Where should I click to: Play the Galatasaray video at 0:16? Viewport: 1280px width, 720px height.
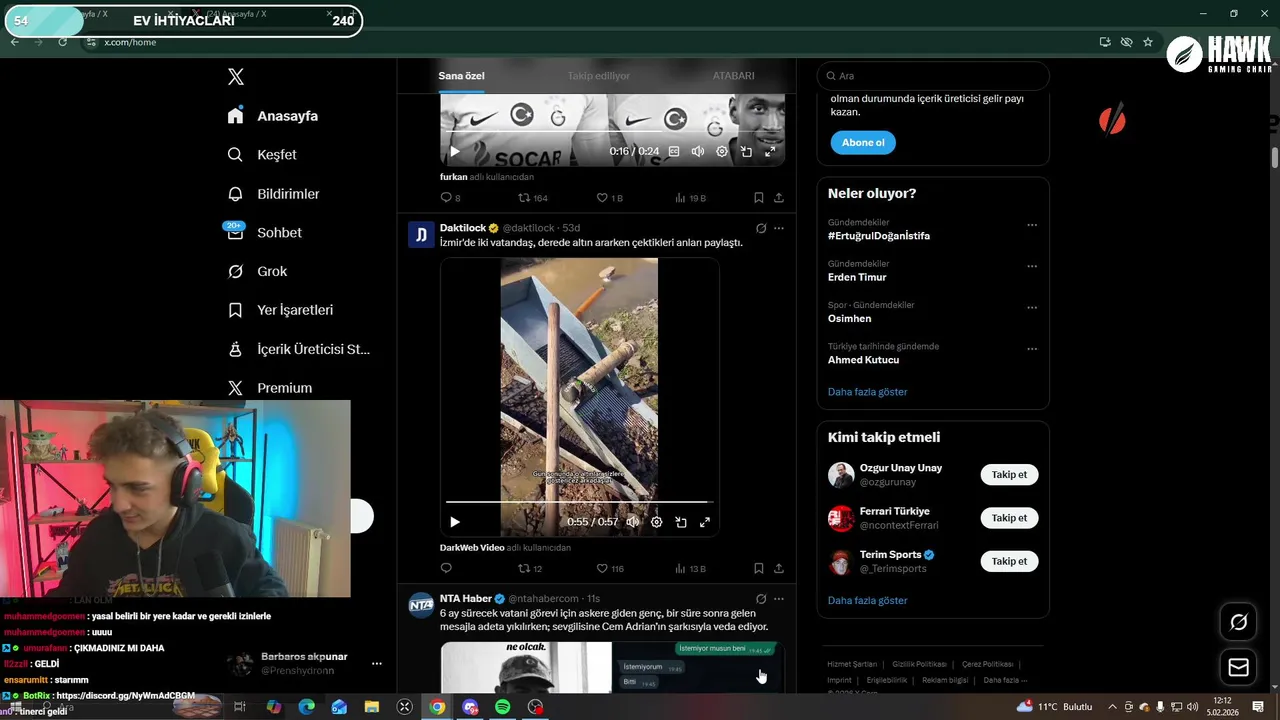454,152
